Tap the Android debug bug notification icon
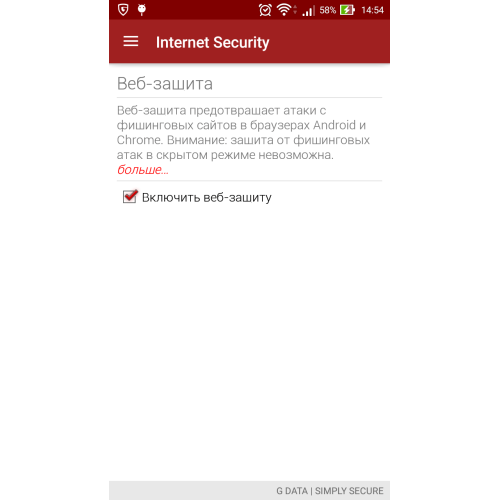 pos(142,10)
